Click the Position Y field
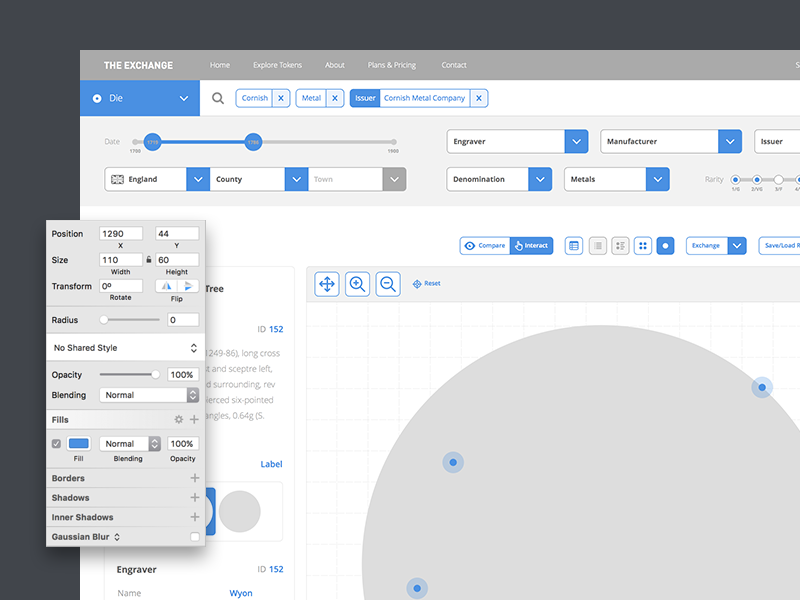The image size is (800, 600). click(177, 234)
